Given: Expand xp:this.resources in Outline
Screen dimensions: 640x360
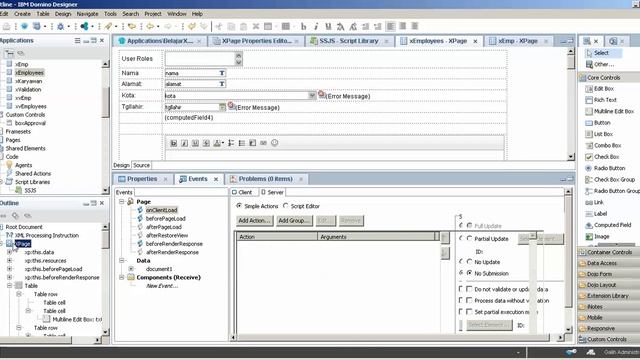Looking at the screenshot, I should click(9, 260).
